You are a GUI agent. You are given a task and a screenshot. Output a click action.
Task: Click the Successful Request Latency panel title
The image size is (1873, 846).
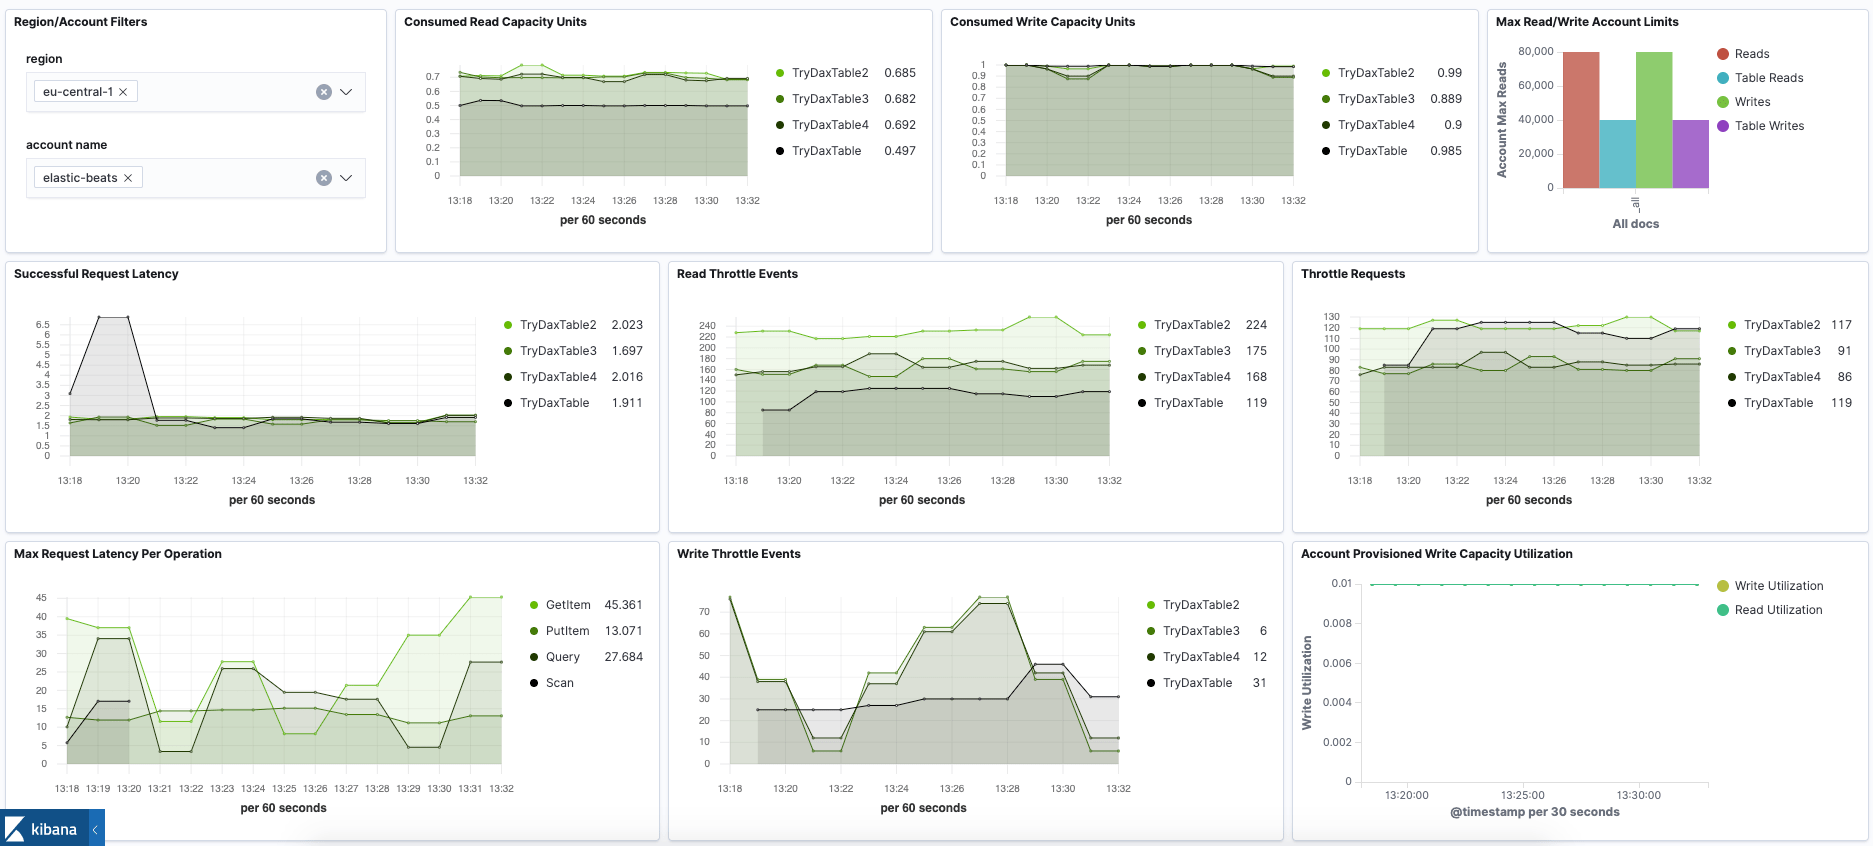[96, 274]
